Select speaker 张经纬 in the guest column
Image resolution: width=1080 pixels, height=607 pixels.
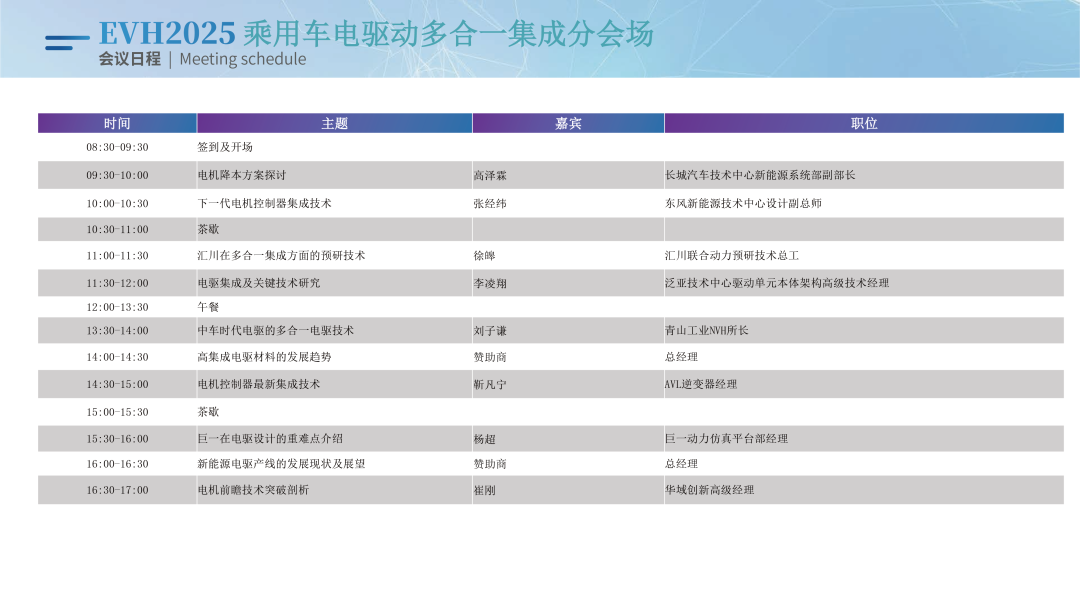click(x=490, y=203)
